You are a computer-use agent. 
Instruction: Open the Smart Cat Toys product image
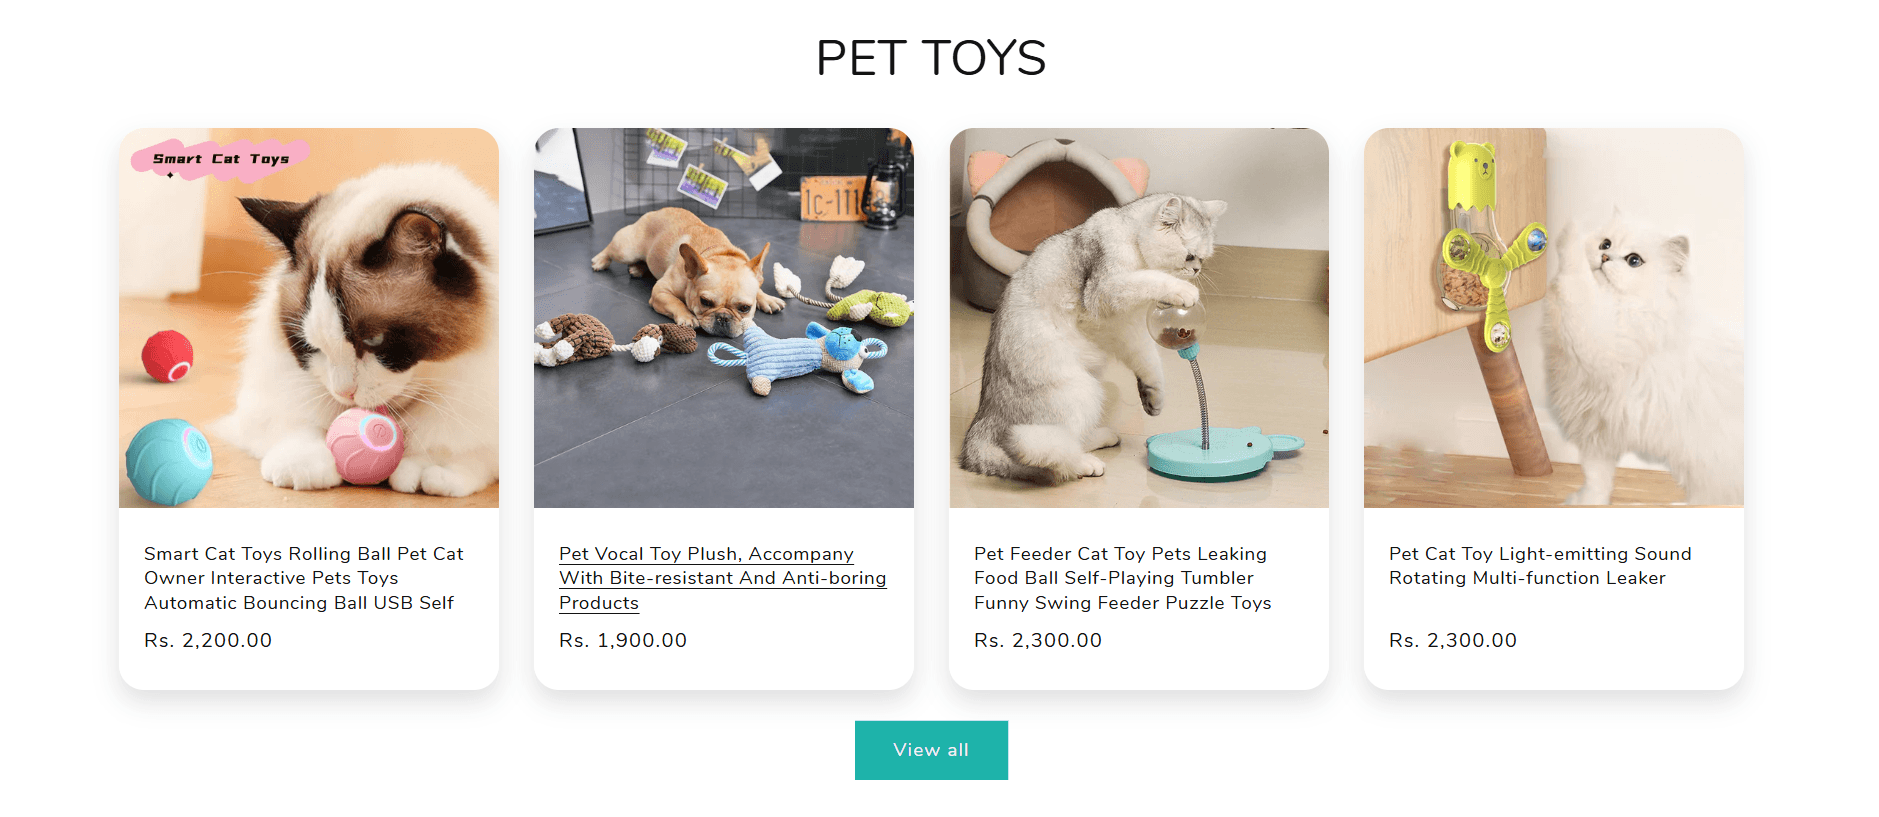[x=309, y=318]
